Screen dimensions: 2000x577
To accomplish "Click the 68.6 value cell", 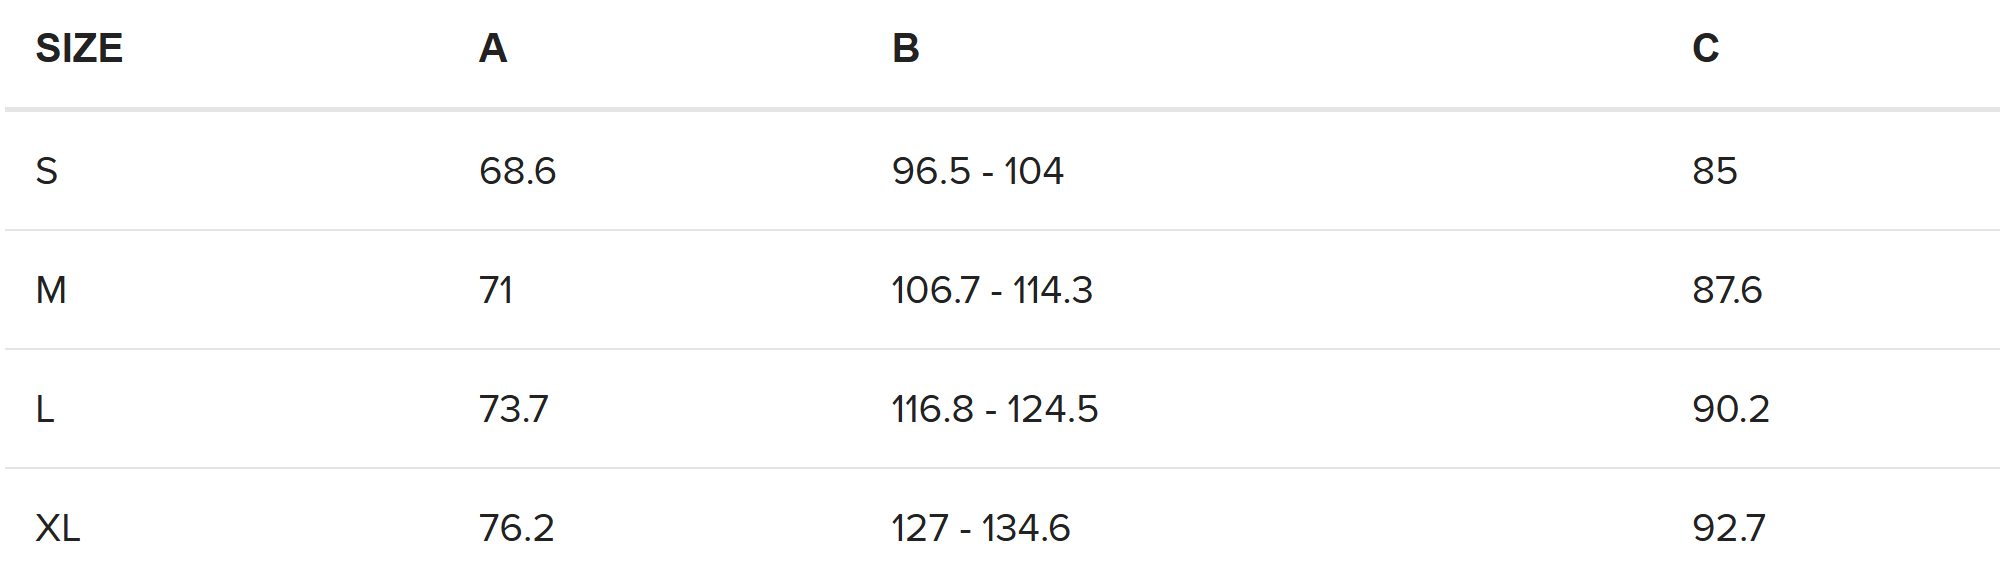I will click(517, 171).
